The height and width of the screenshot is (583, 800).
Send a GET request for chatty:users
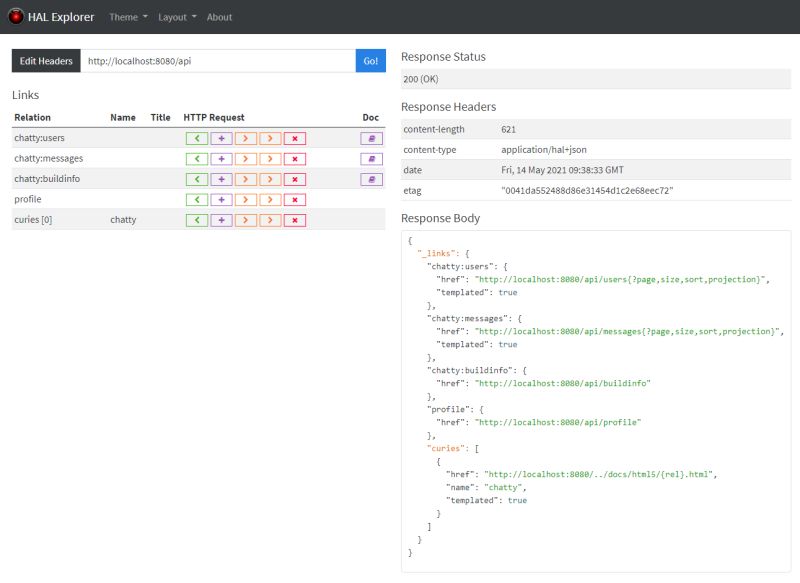point(197,138)
